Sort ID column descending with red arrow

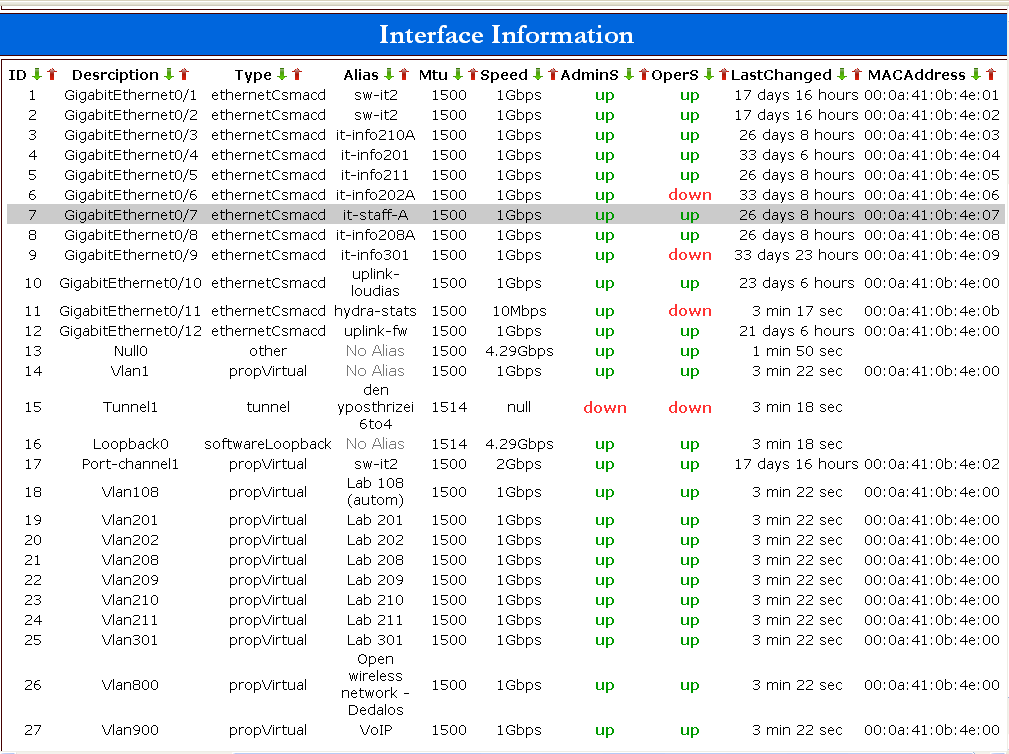pyautogui.click(x=52, y=75)
